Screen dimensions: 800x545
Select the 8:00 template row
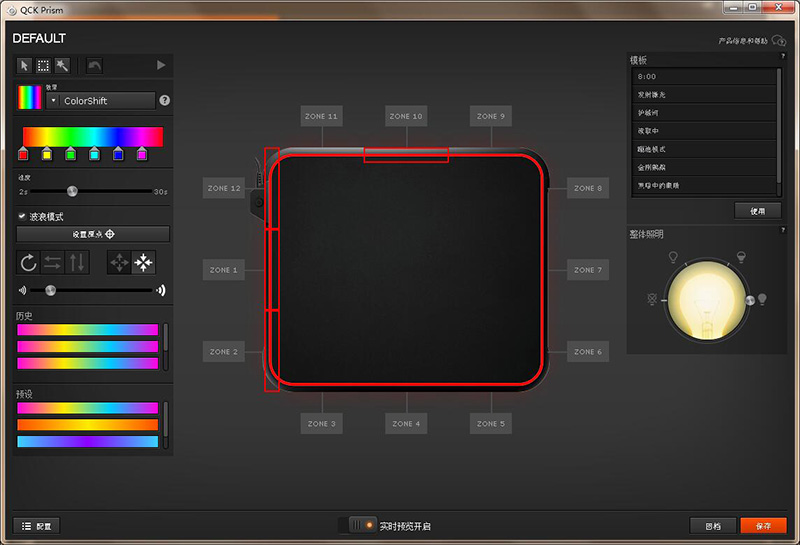pos(704,77)
